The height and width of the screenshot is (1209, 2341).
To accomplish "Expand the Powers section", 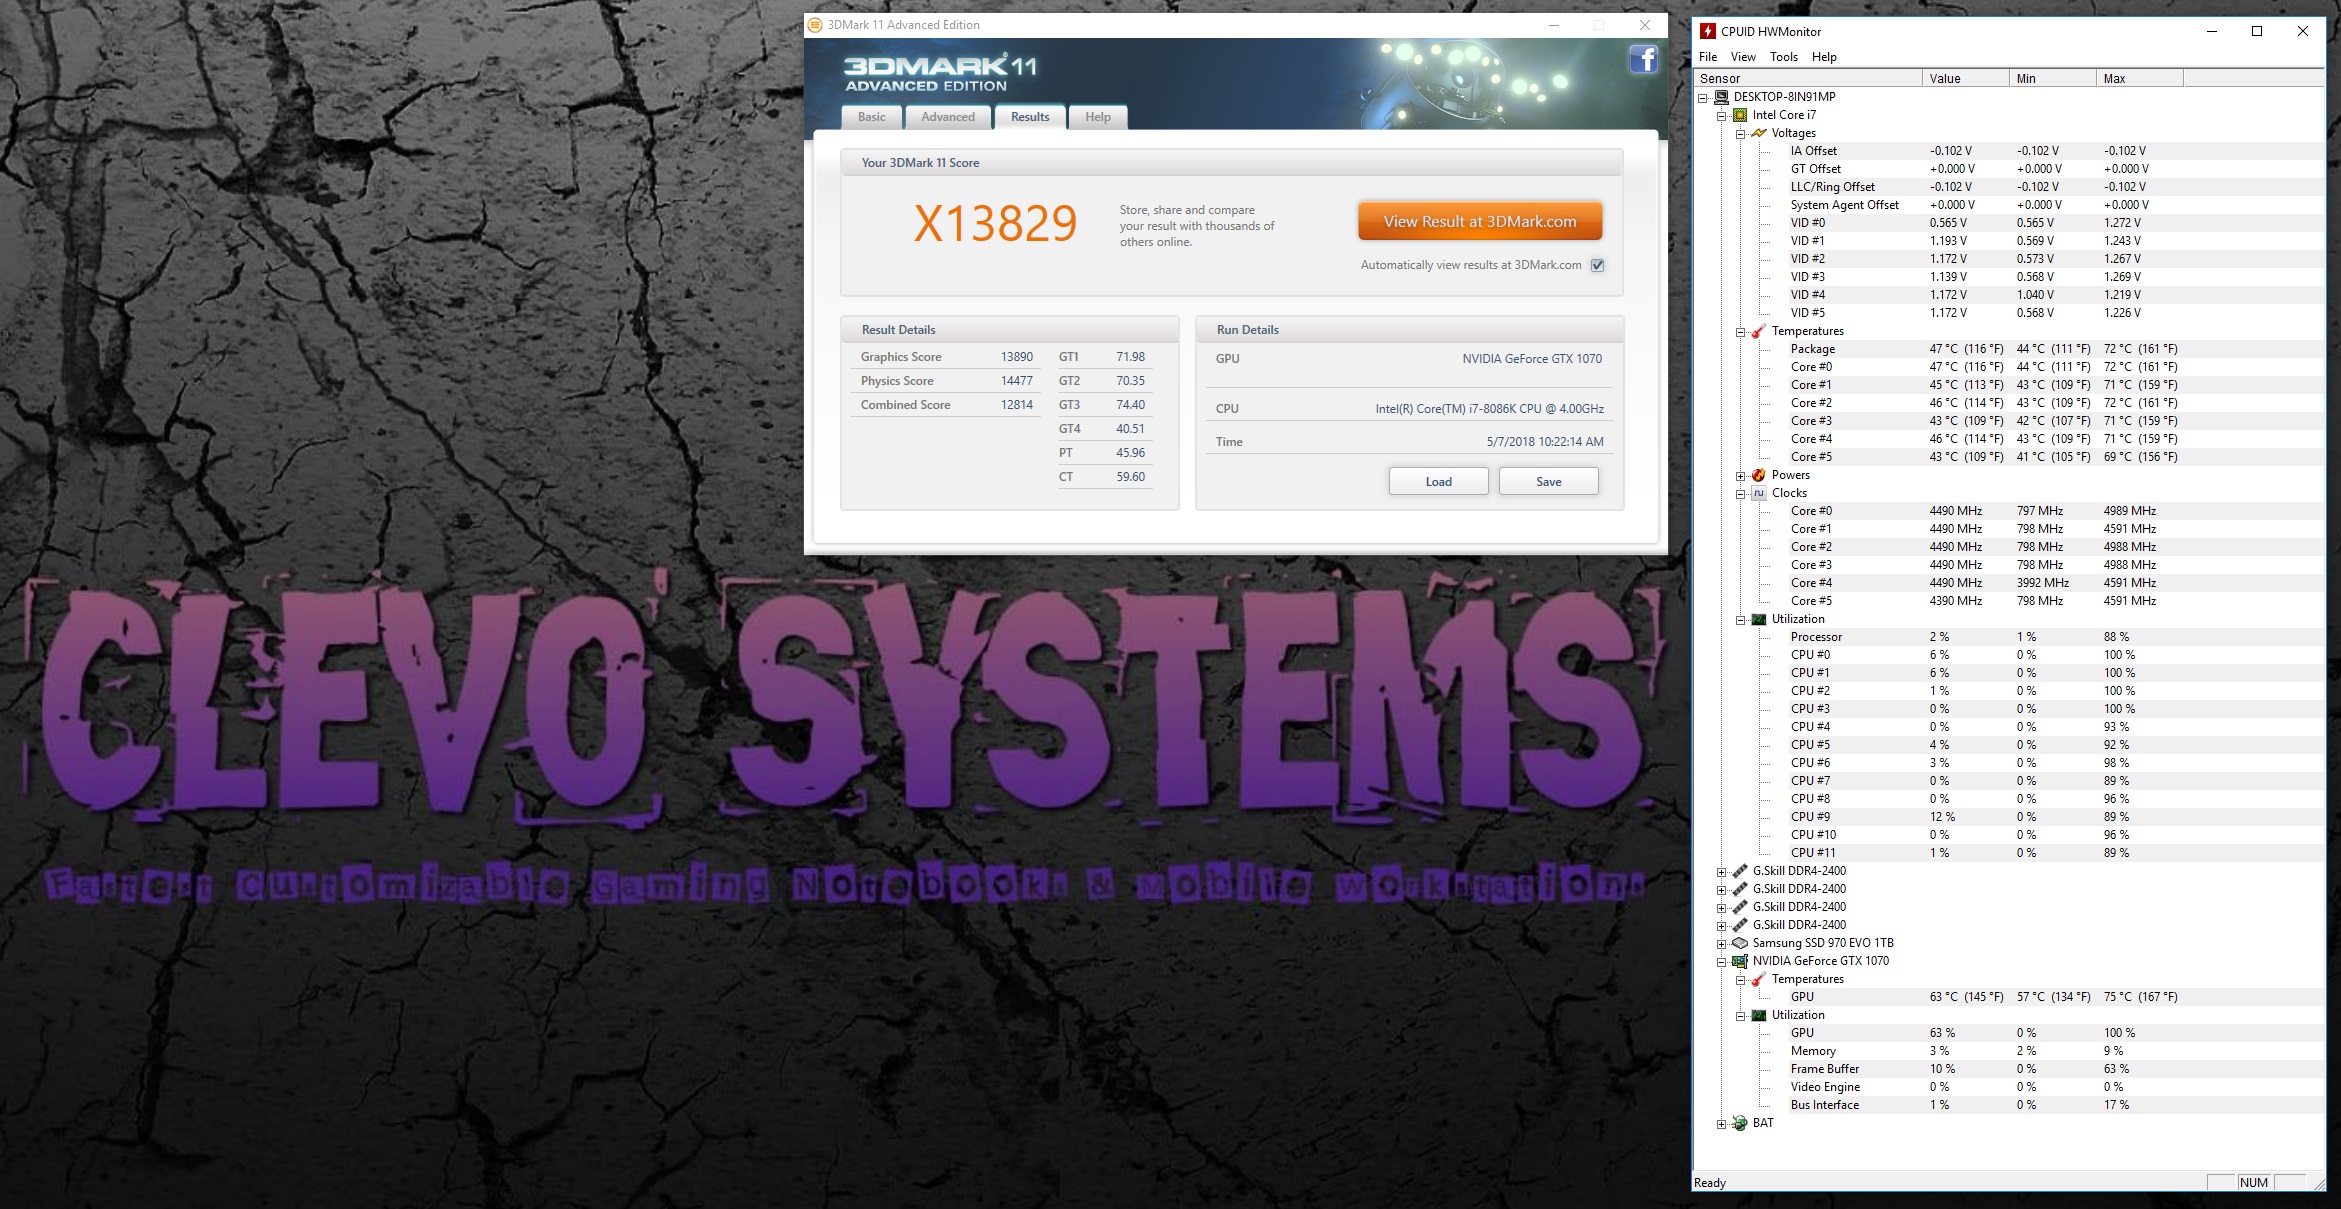I will (1741, 476).
